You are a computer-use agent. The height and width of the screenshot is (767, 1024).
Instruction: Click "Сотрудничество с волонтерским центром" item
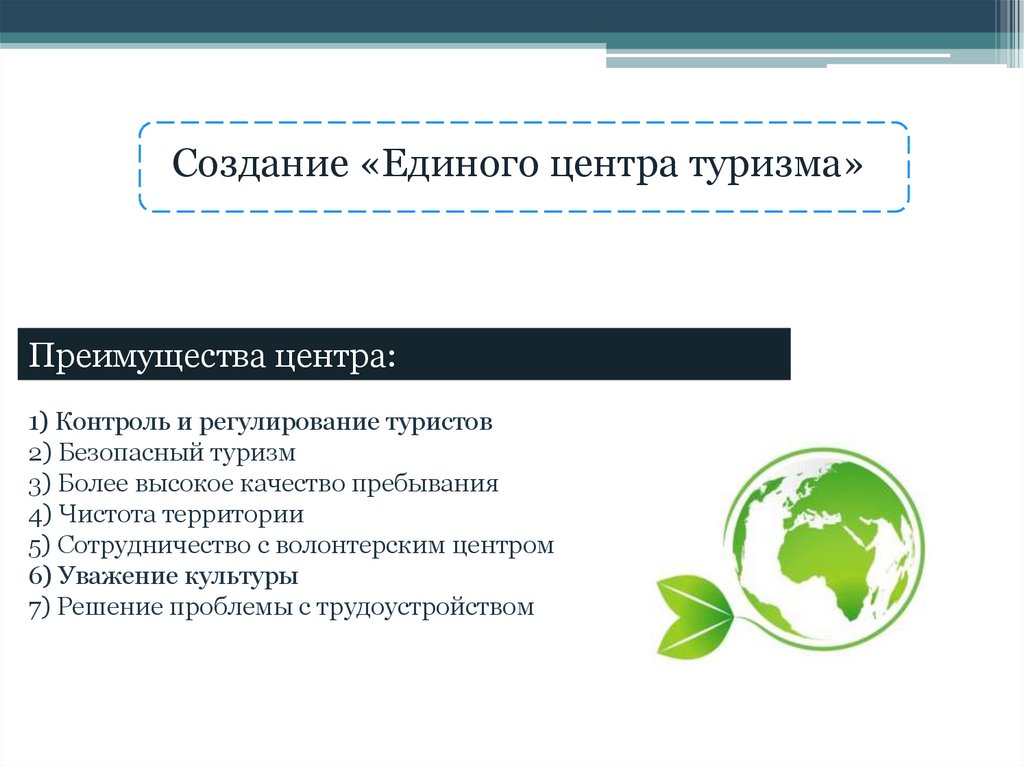tap(291, 546)
